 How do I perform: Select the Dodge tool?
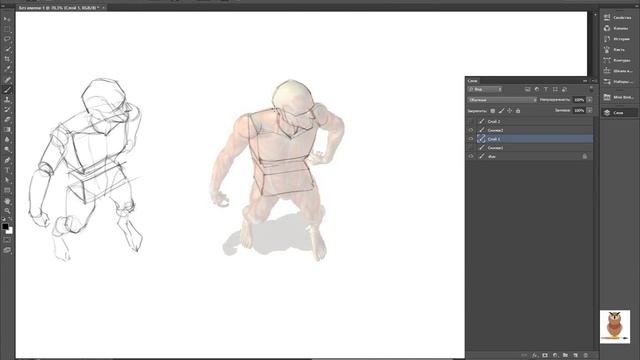point(7,150)
